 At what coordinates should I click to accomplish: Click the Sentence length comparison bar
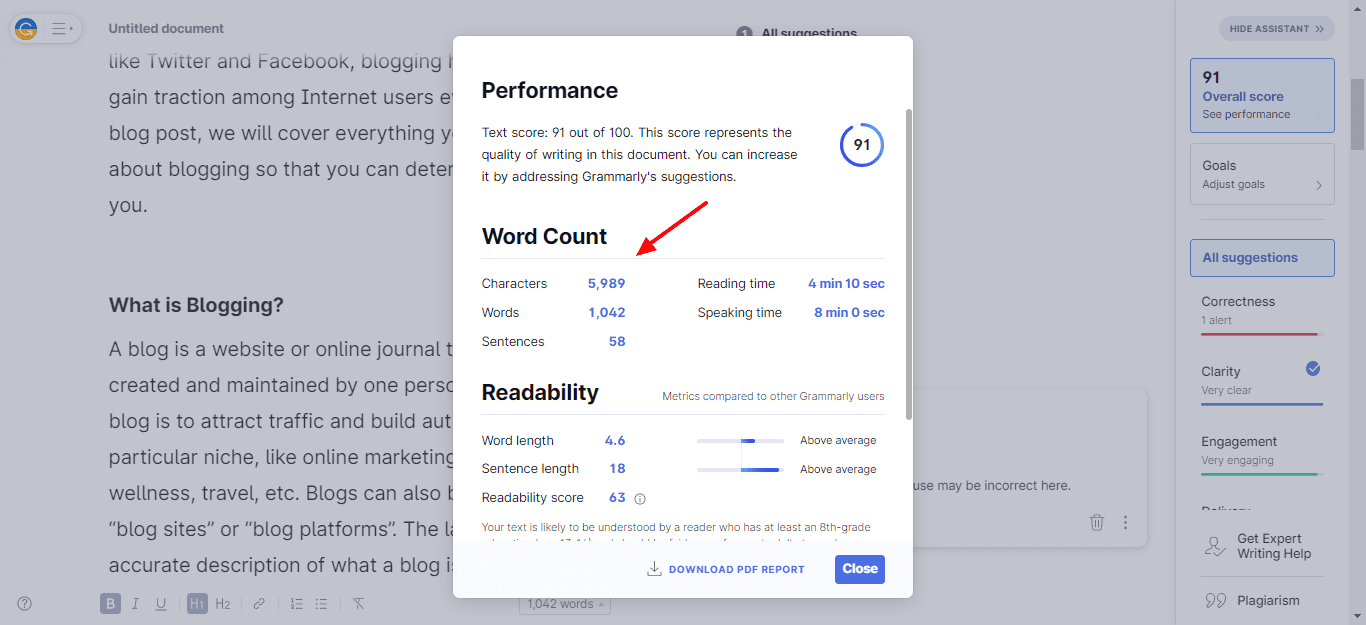(x=740, y=469)
